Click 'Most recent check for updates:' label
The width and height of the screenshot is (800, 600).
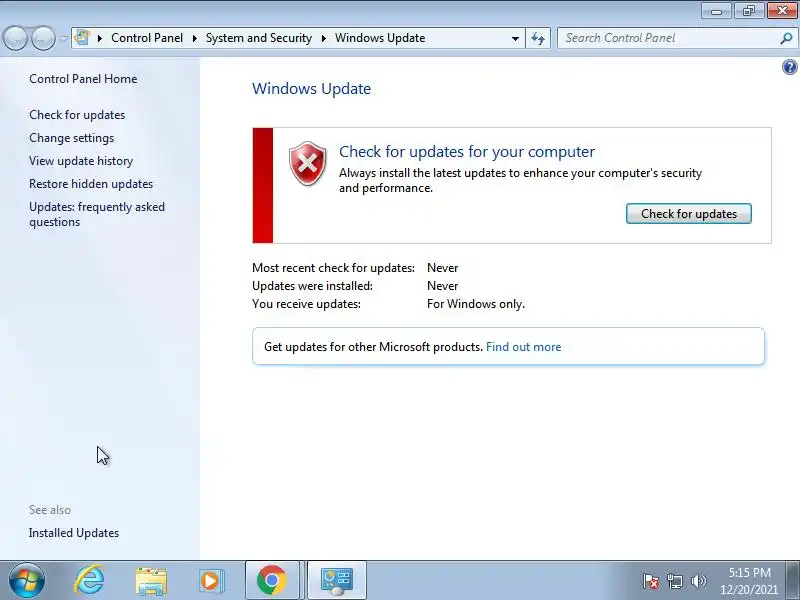pos(334,268)
